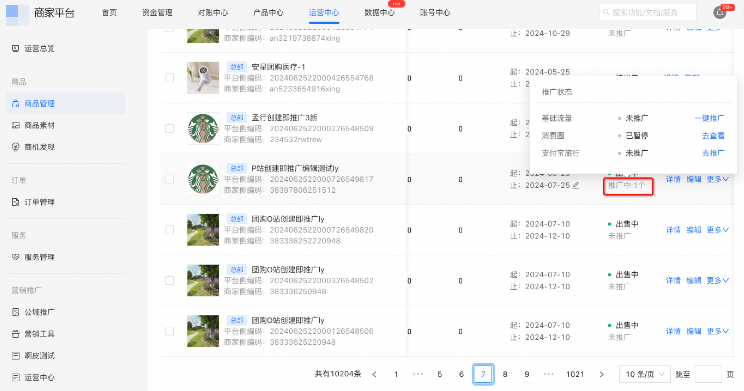Open 资金管理 in top navigation
Viewport: 744px width, 391px height.
coord(158,13)
